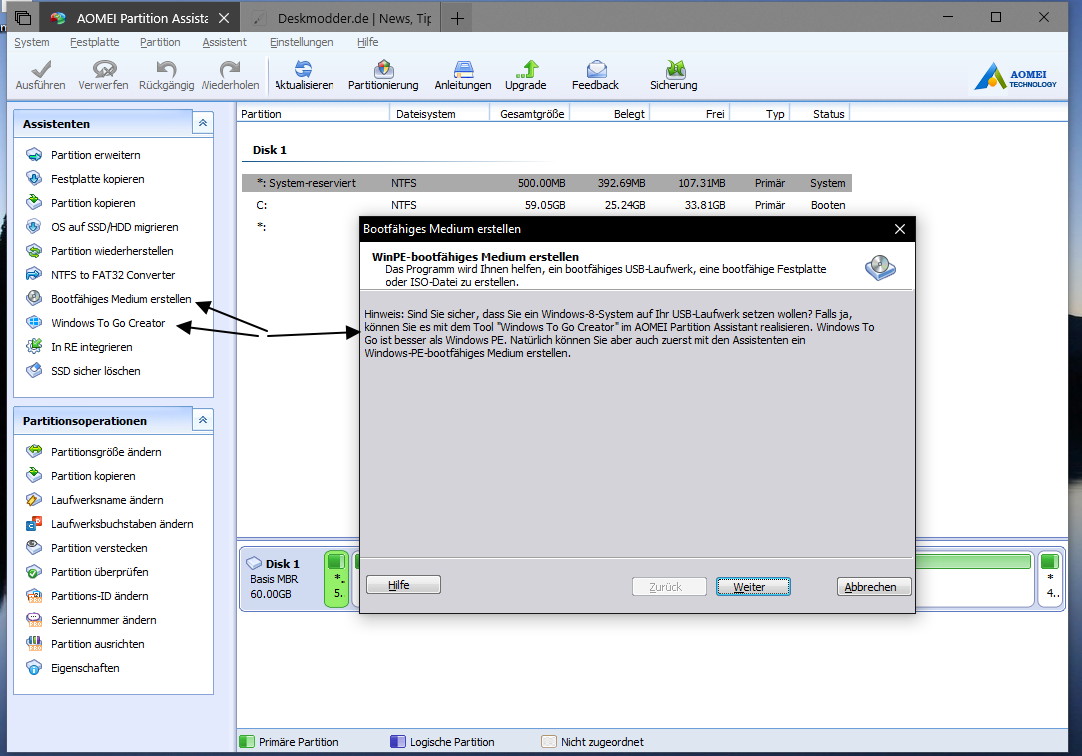Image resolution: width=1082 pixels, height=756 pixels.
Task: Open Seriennummer ändern
Action: [x=104, y=620]
